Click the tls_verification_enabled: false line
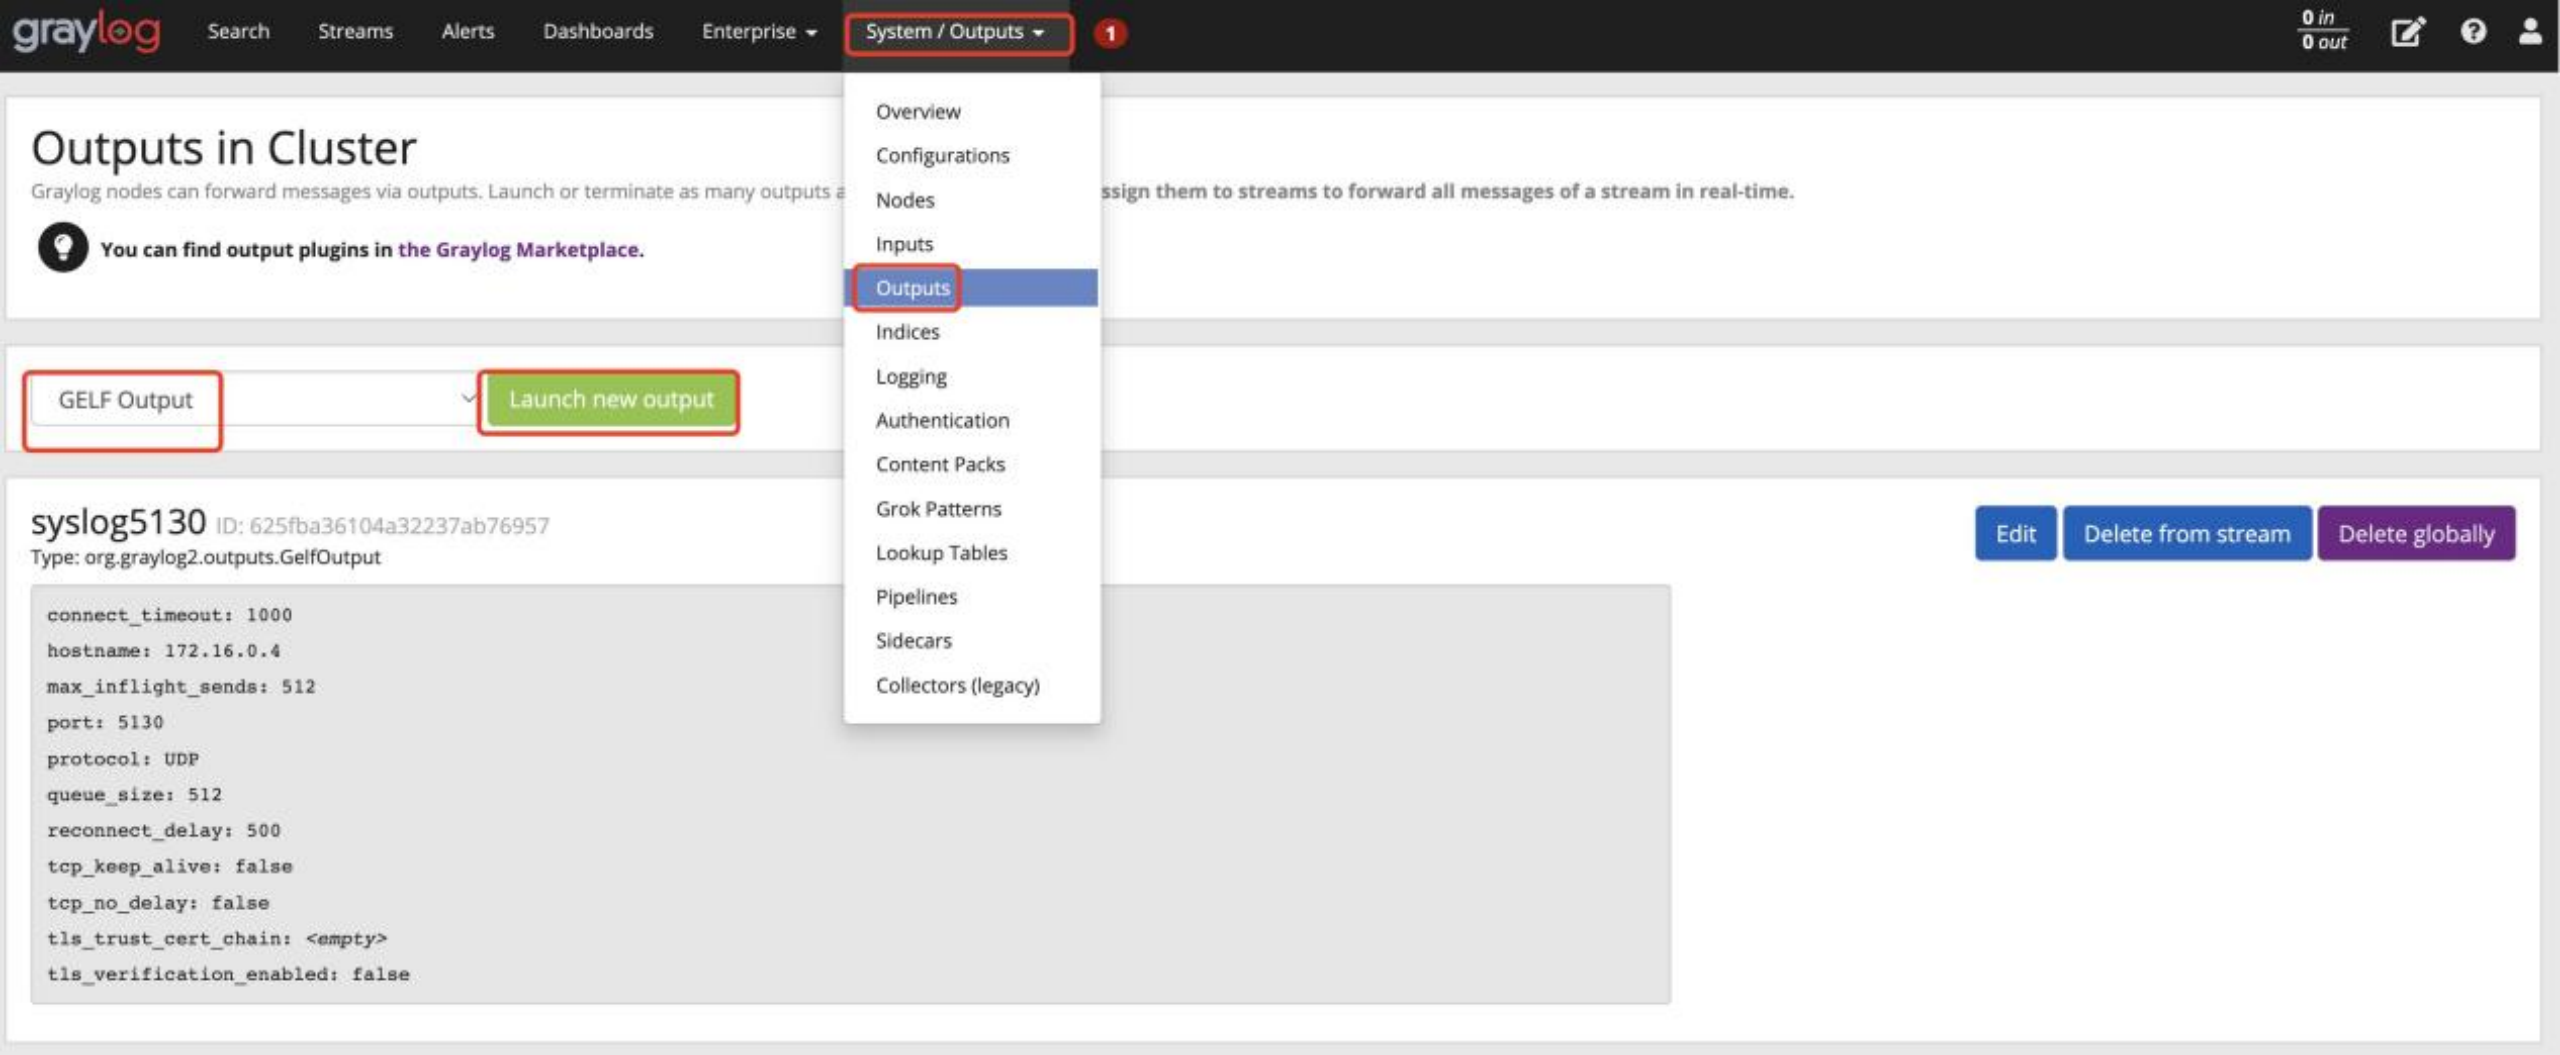The height and width of the screenshot is (1055, 2560). click(228, 974)
